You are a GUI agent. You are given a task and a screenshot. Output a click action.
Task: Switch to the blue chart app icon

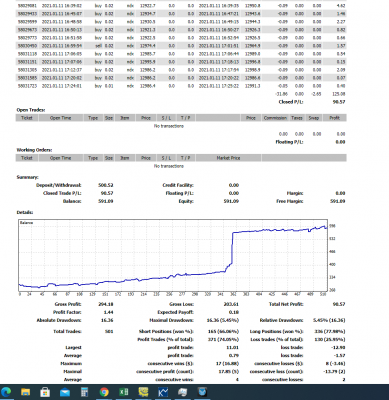click(x=163, y=392)
